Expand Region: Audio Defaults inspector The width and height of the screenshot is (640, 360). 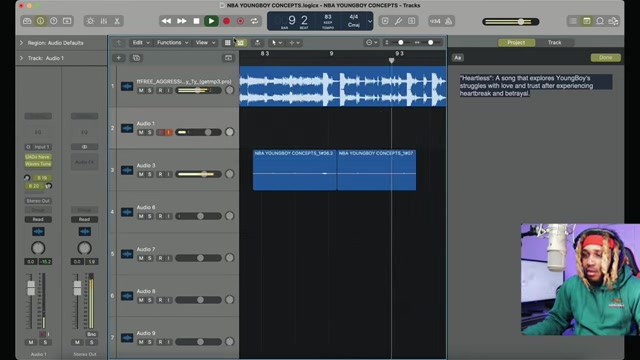(x=21, y=43)
